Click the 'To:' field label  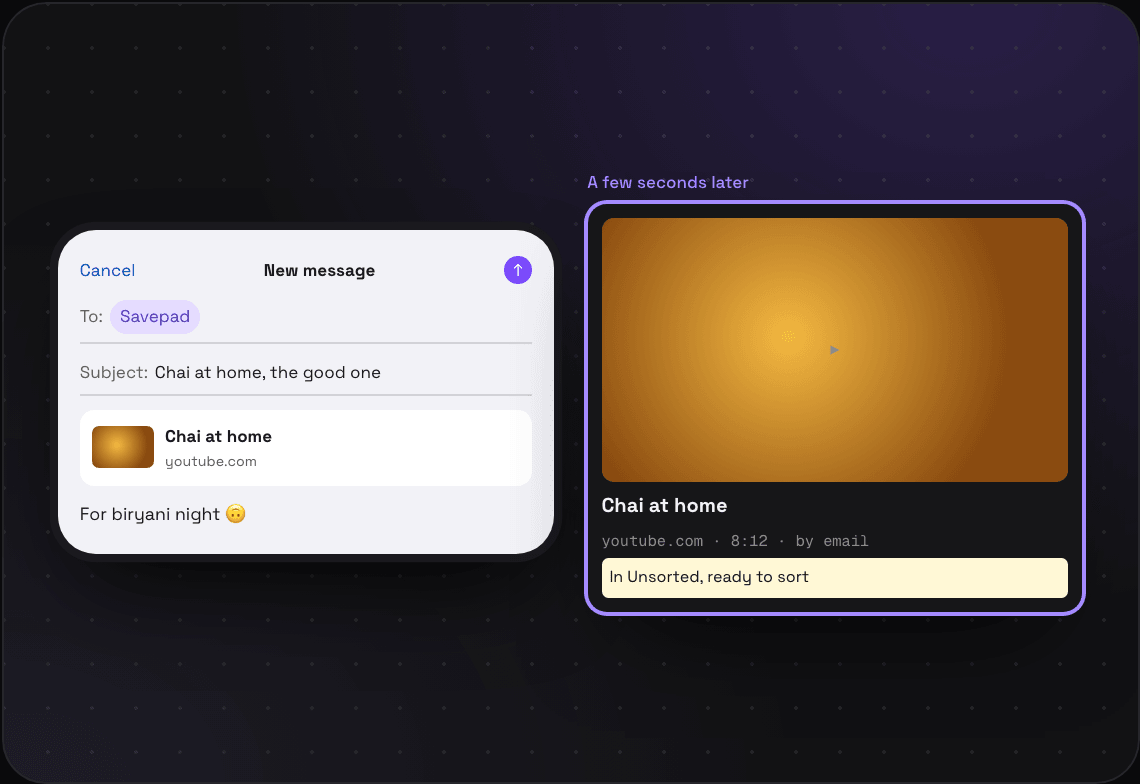tap(92, 316)
